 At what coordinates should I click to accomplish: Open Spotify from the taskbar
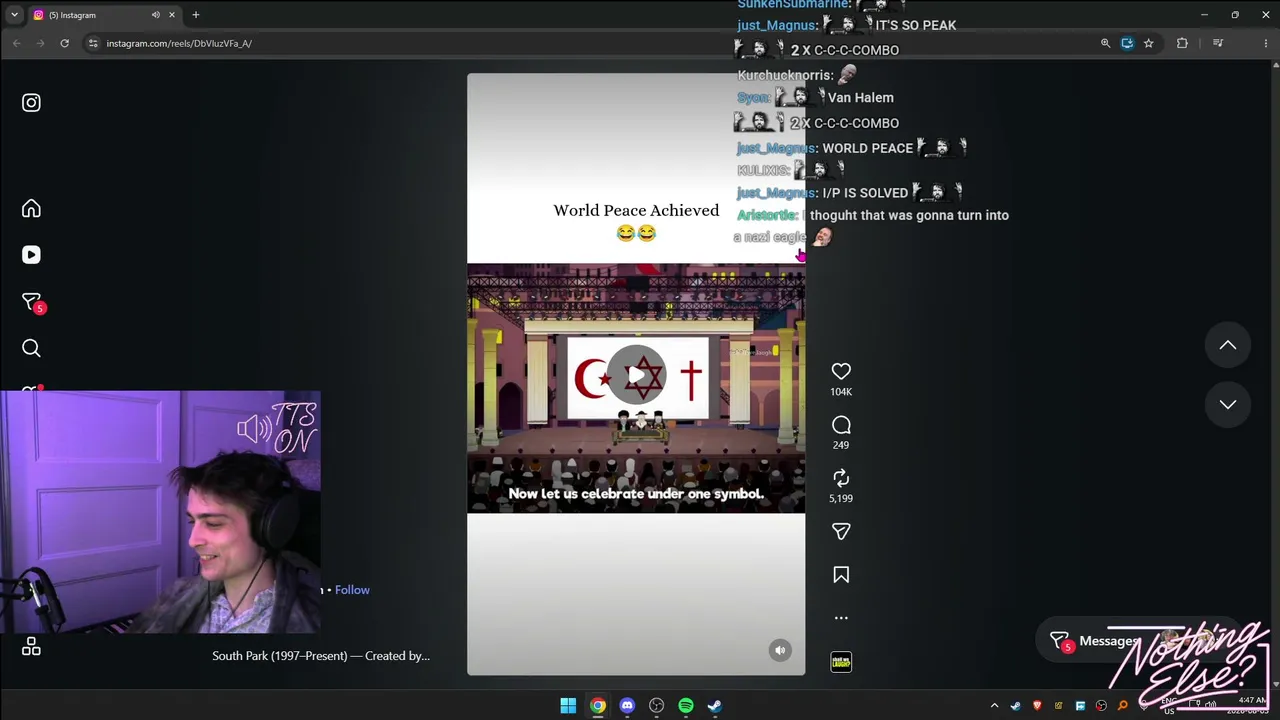[x=686, y=705]
